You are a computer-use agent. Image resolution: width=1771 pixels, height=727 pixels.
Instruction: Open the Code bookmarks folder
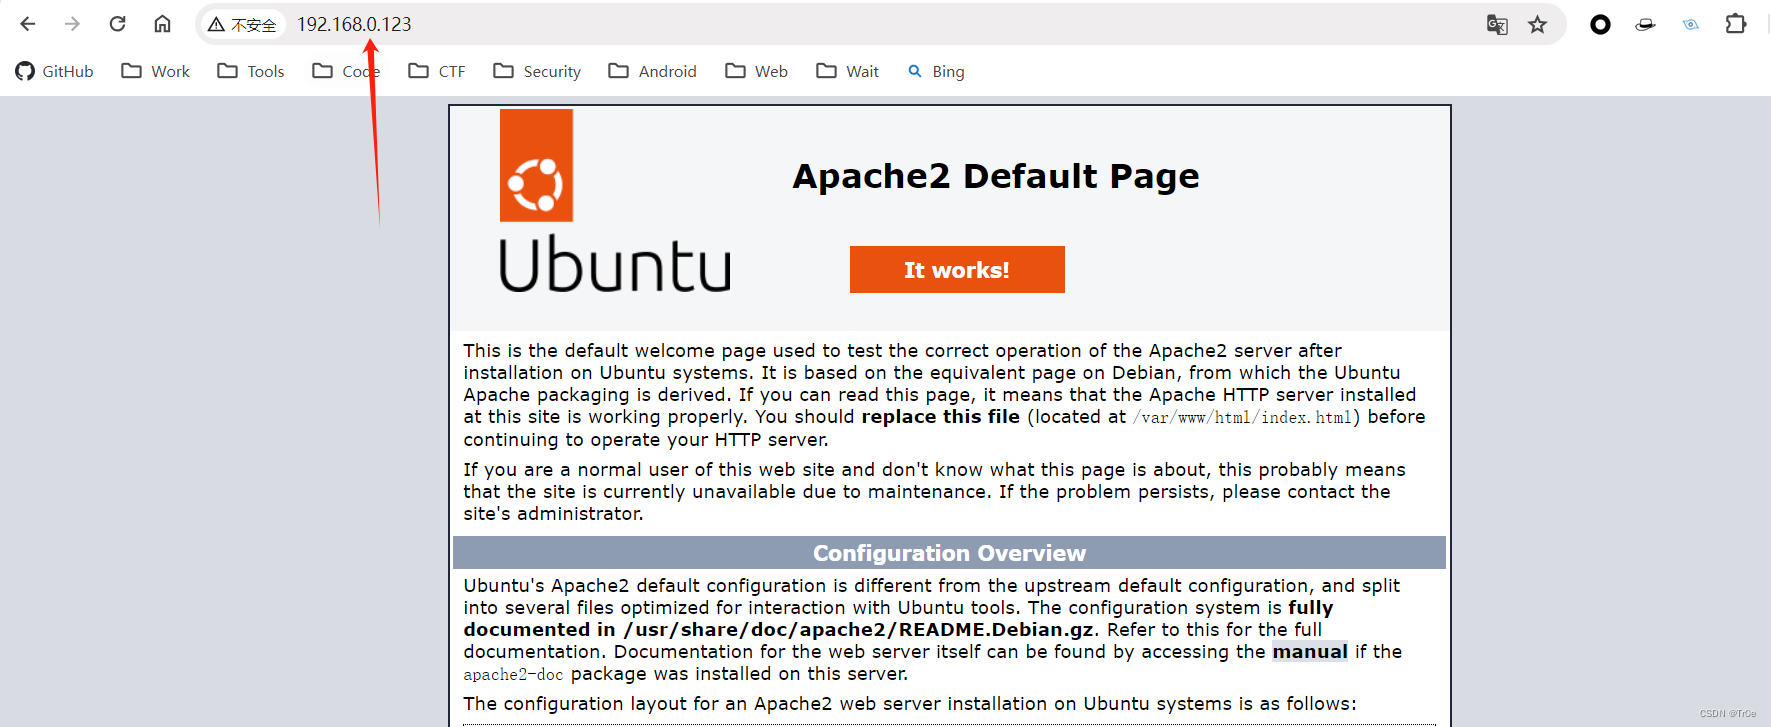pyautogui.click(x=346, y=71)
